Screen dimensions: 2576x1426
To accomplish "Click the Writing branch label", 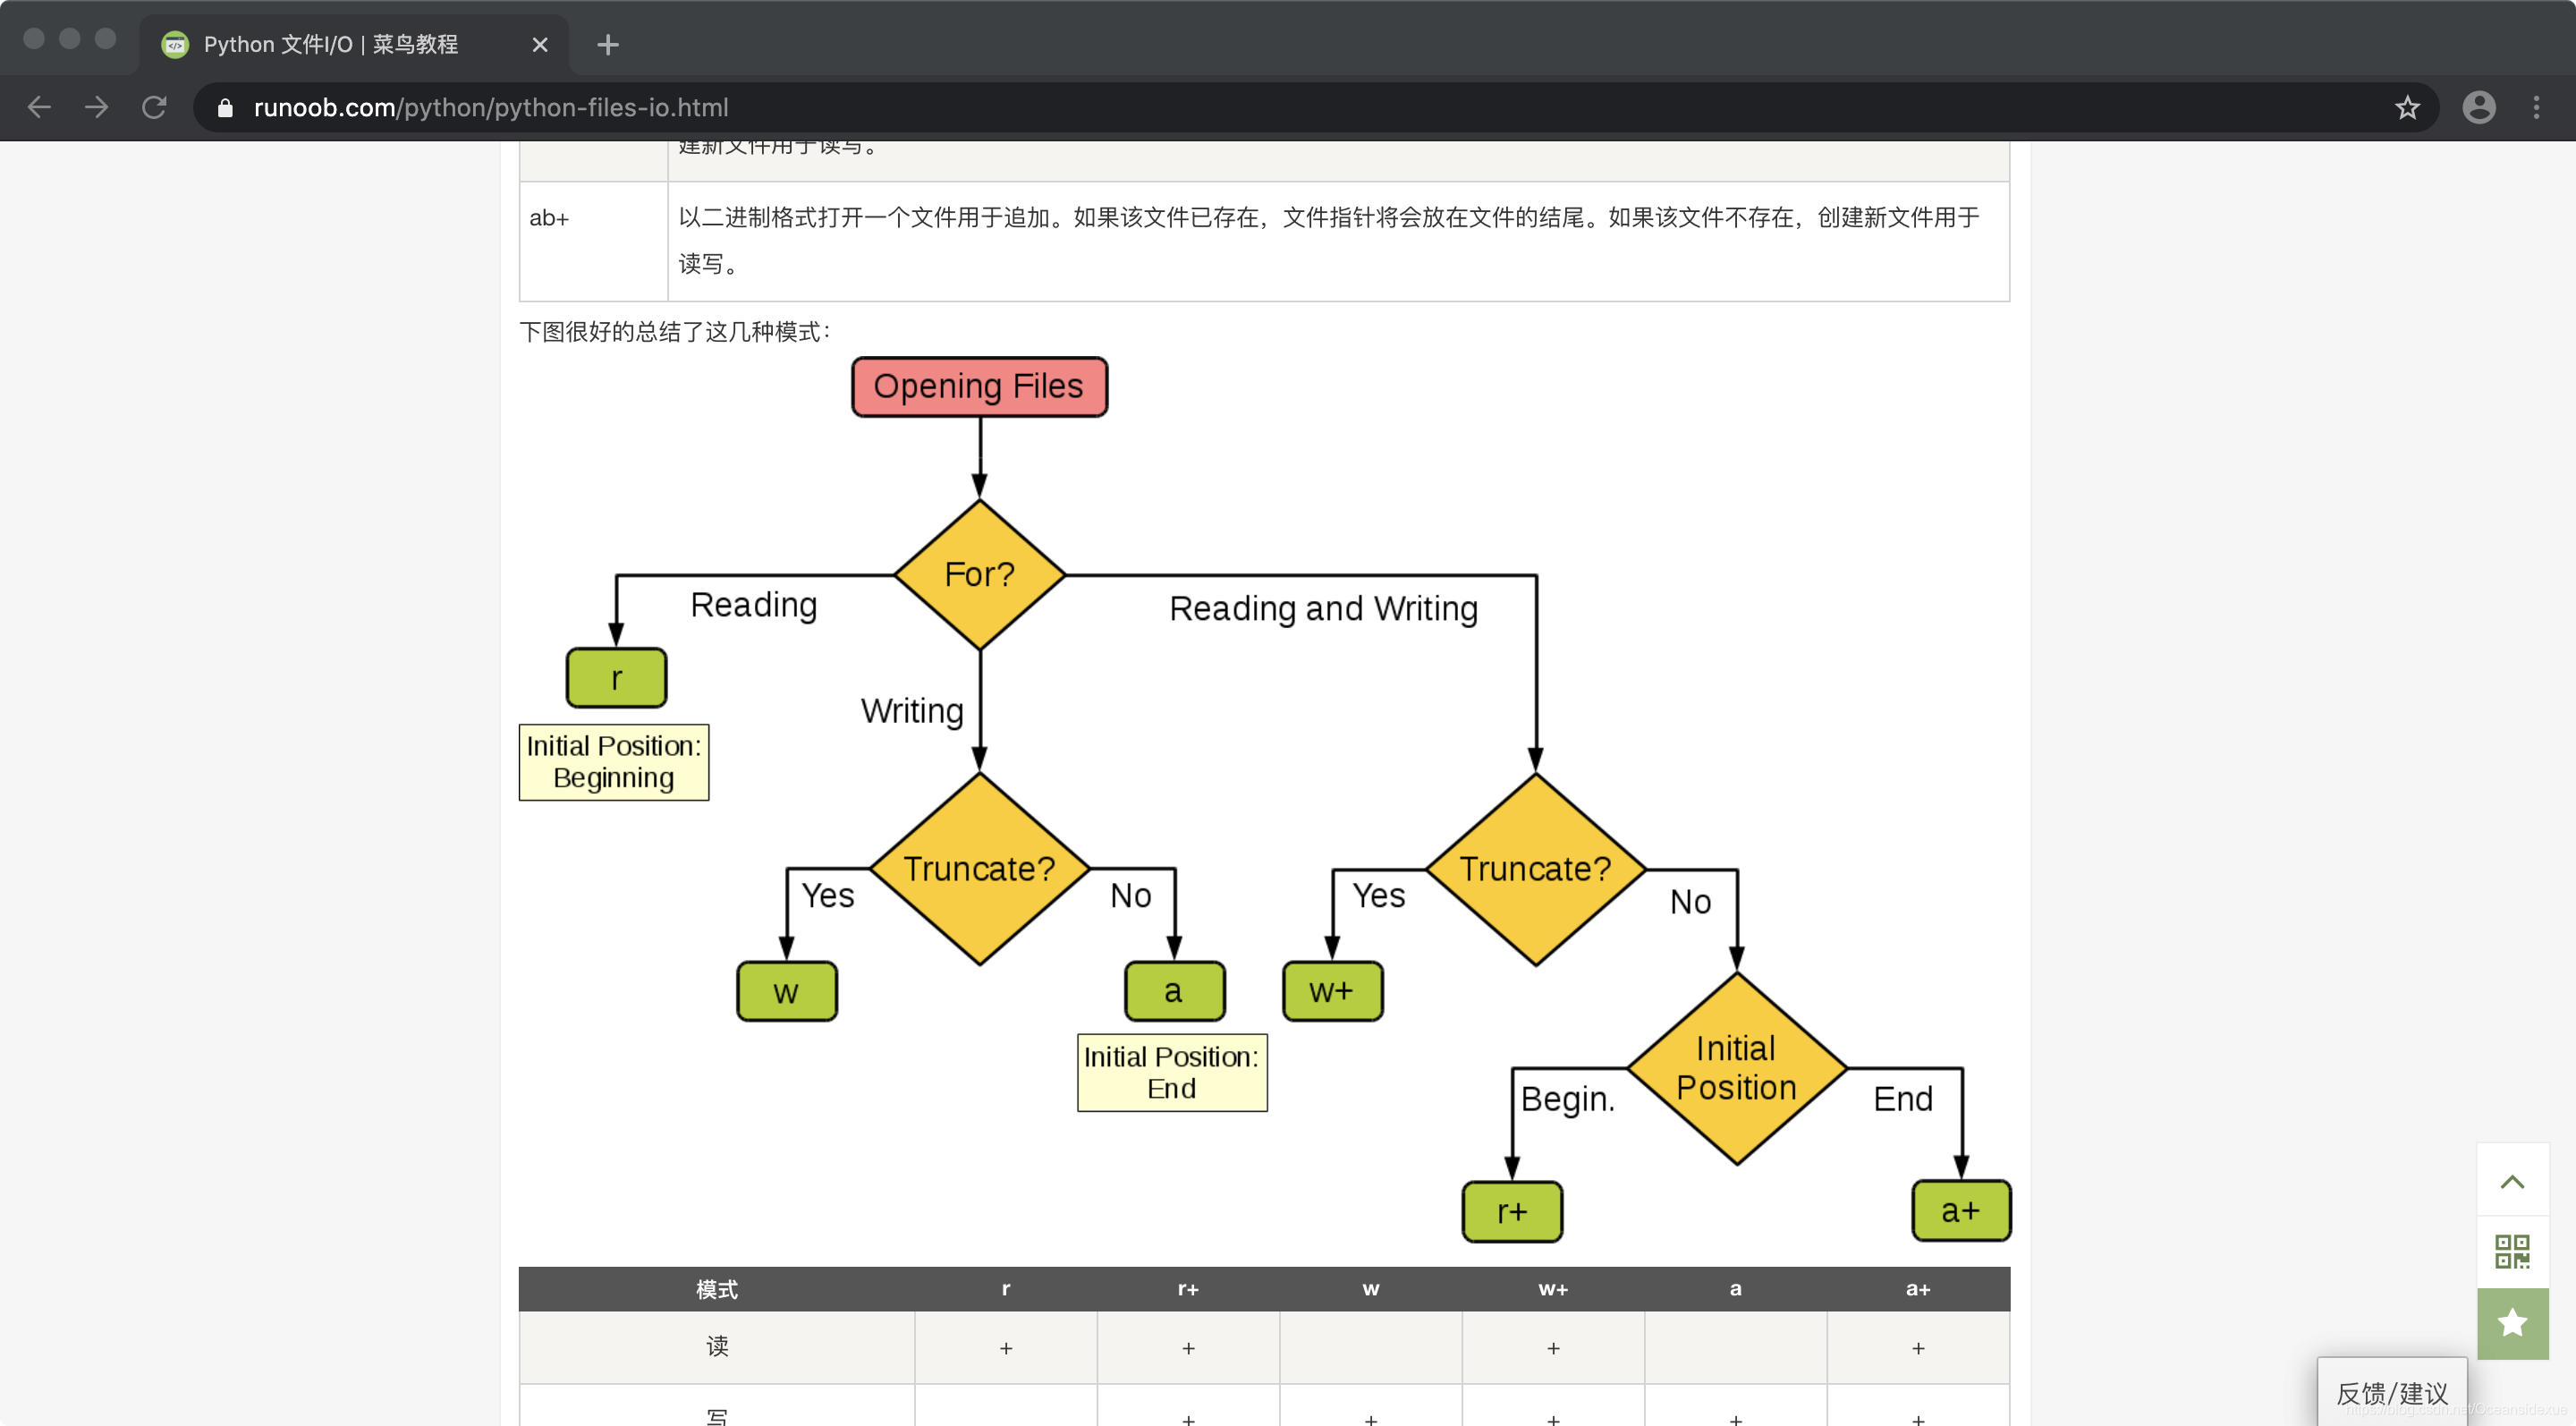I will pyautogui.click(x=912, y=711).
